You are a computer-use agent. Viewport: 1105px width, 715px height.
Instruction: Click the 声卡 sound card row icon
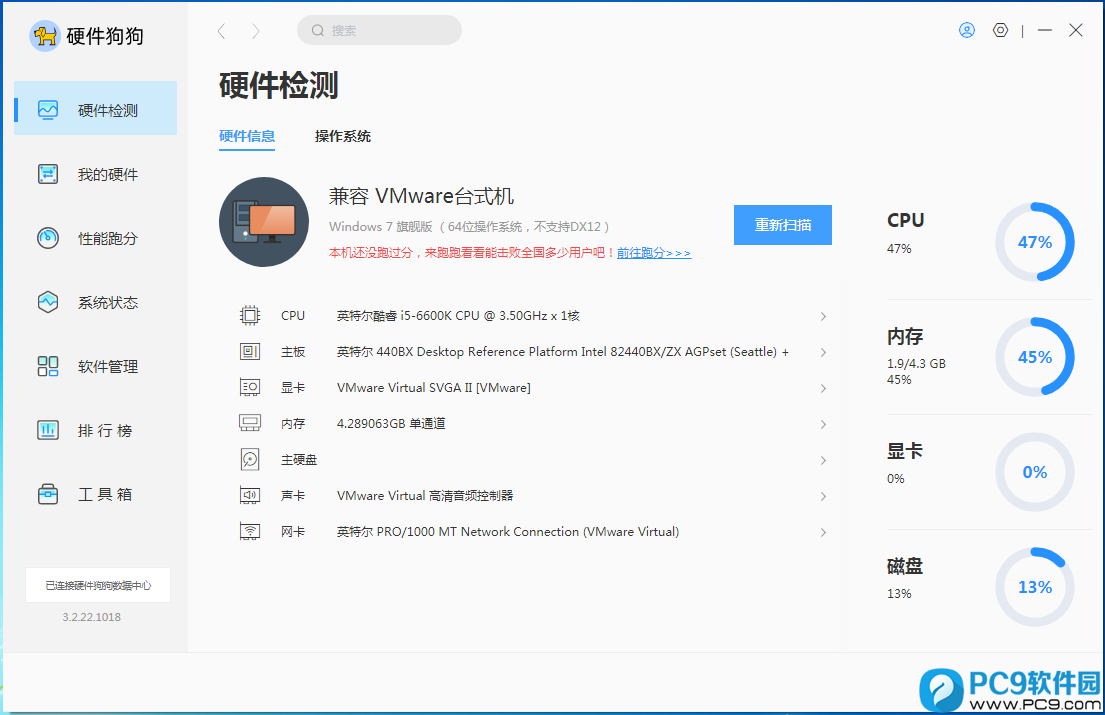click(x=249, y=495)
